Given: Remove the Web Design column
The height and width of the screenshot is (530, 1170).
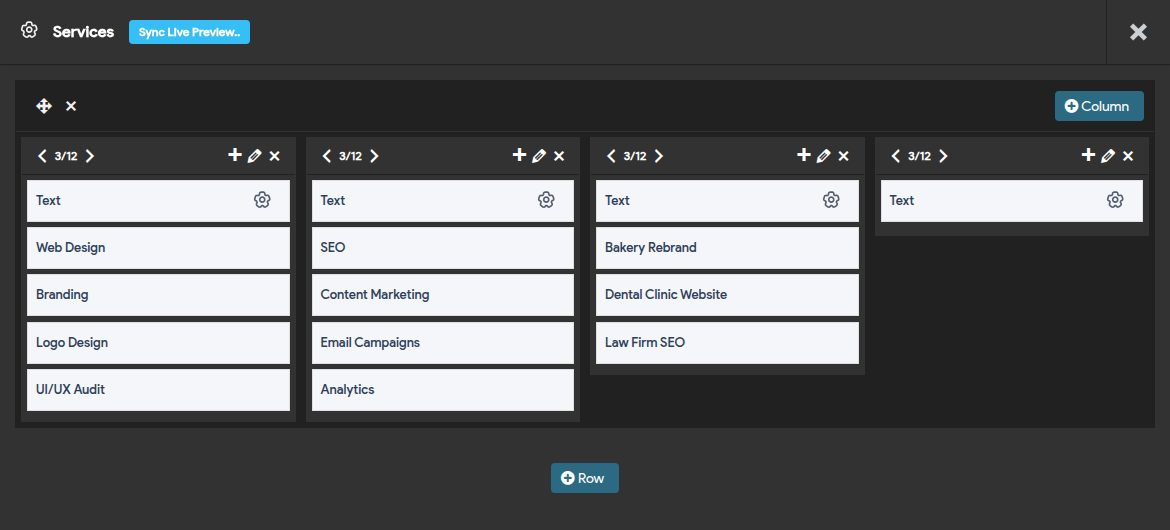Looking at the screenshot, I should [275, 156].
